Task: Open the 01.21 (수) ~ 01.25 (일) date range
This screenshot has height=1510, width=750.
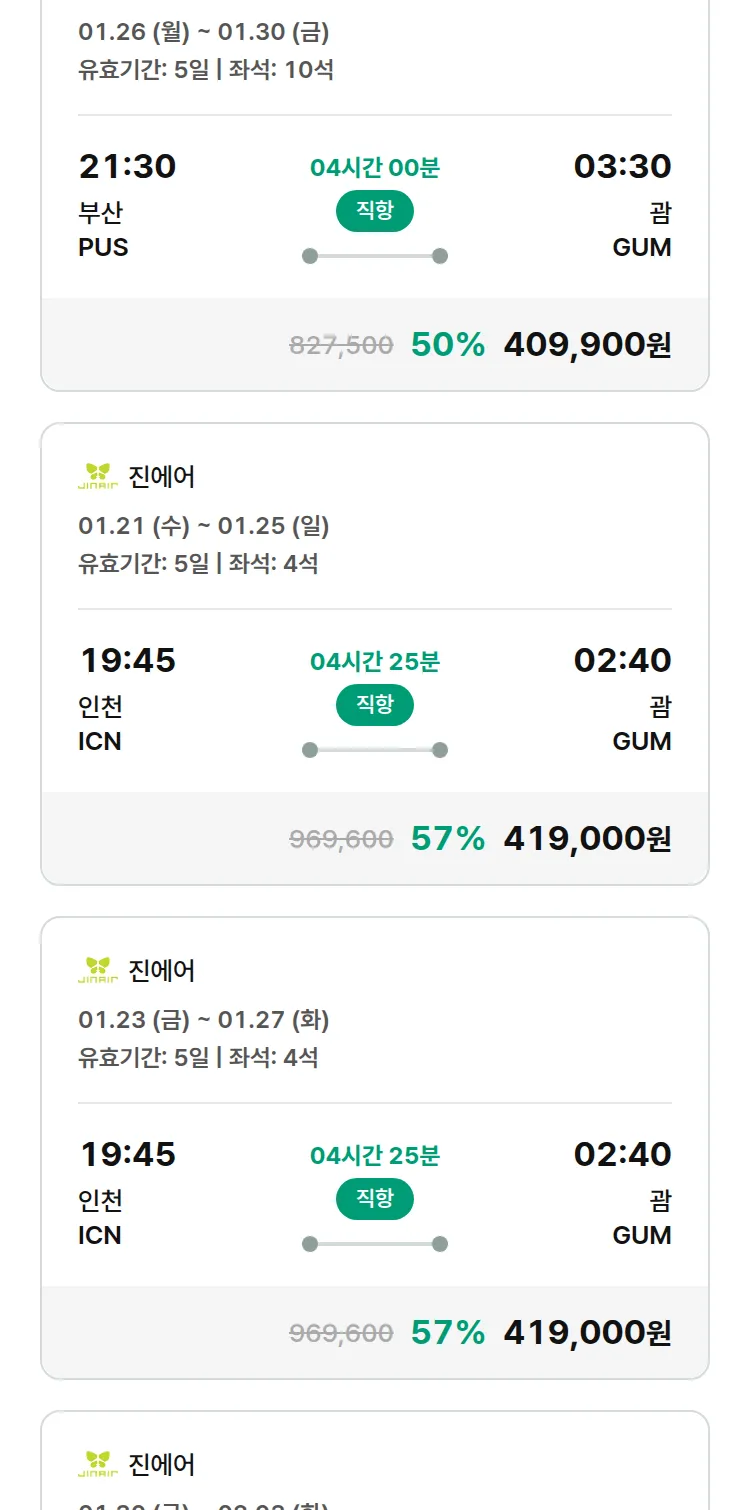Action: pos(204,525)
